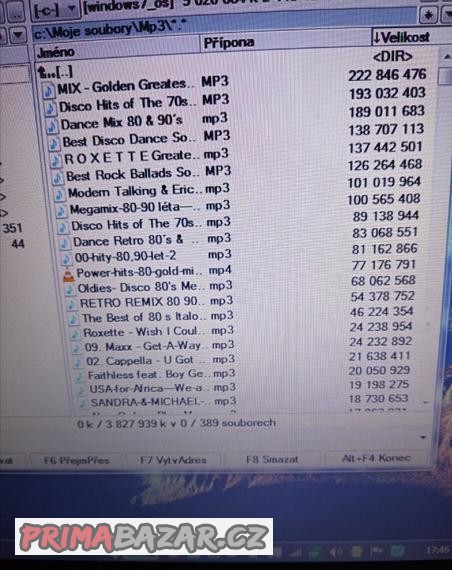The width and height of the screenshot is (452, 570).
Task: Click the F7 VytvAdres button
Action: pos(173,460)
